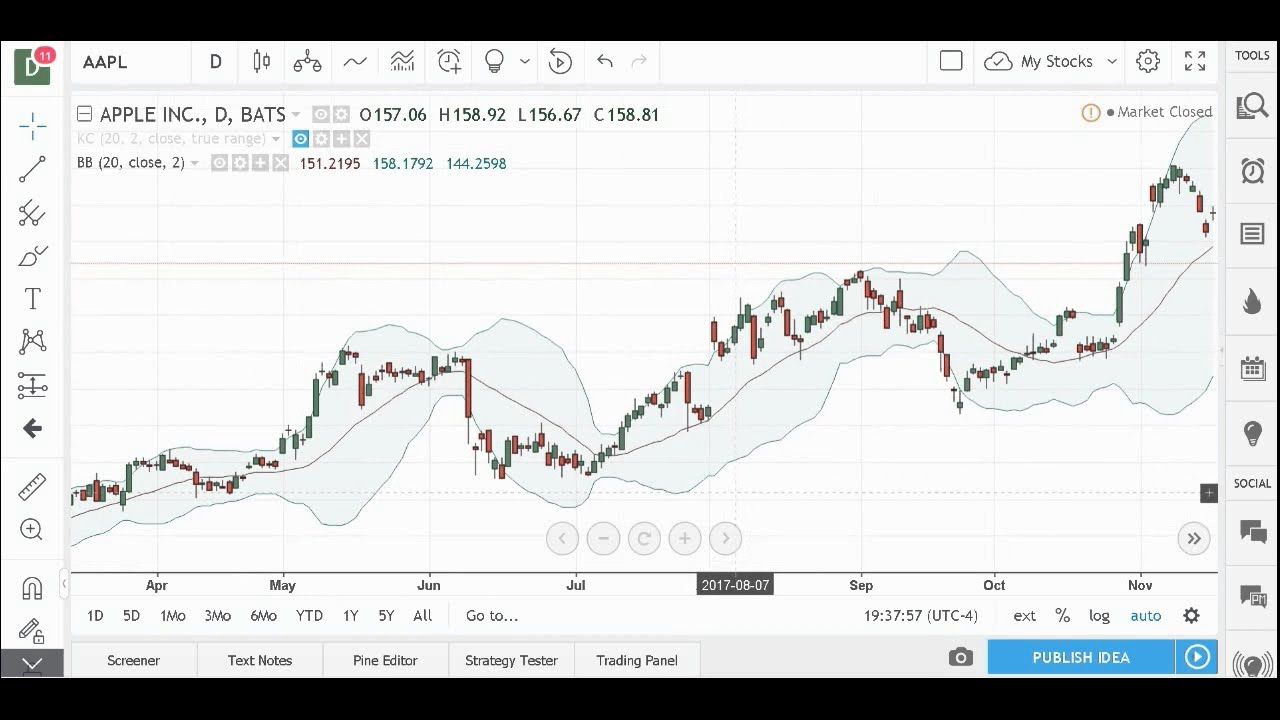Select the crosshair cursor tool
The height and width of the screenshot is (720, 1280).
pos(32,126)
